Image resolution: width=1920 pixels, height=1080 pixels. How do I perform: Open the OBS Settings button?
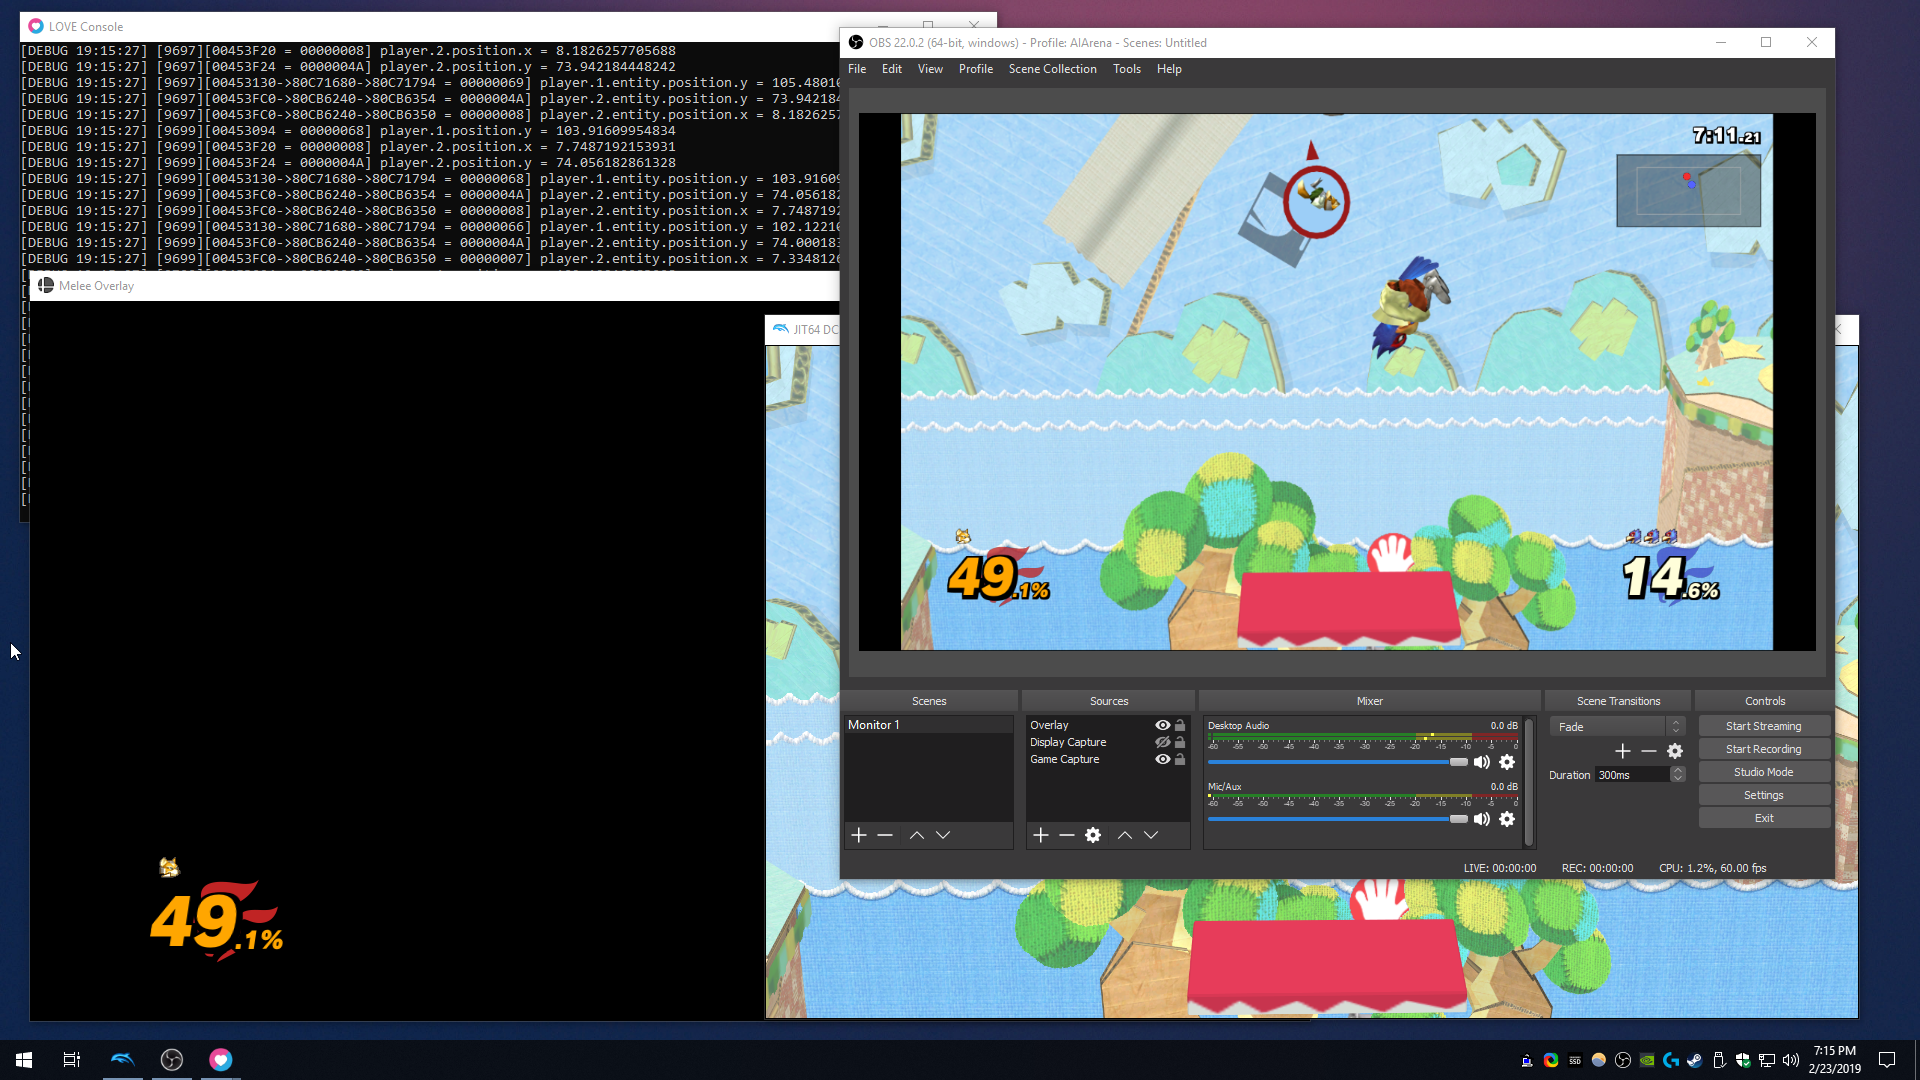tap(1764, 795)
